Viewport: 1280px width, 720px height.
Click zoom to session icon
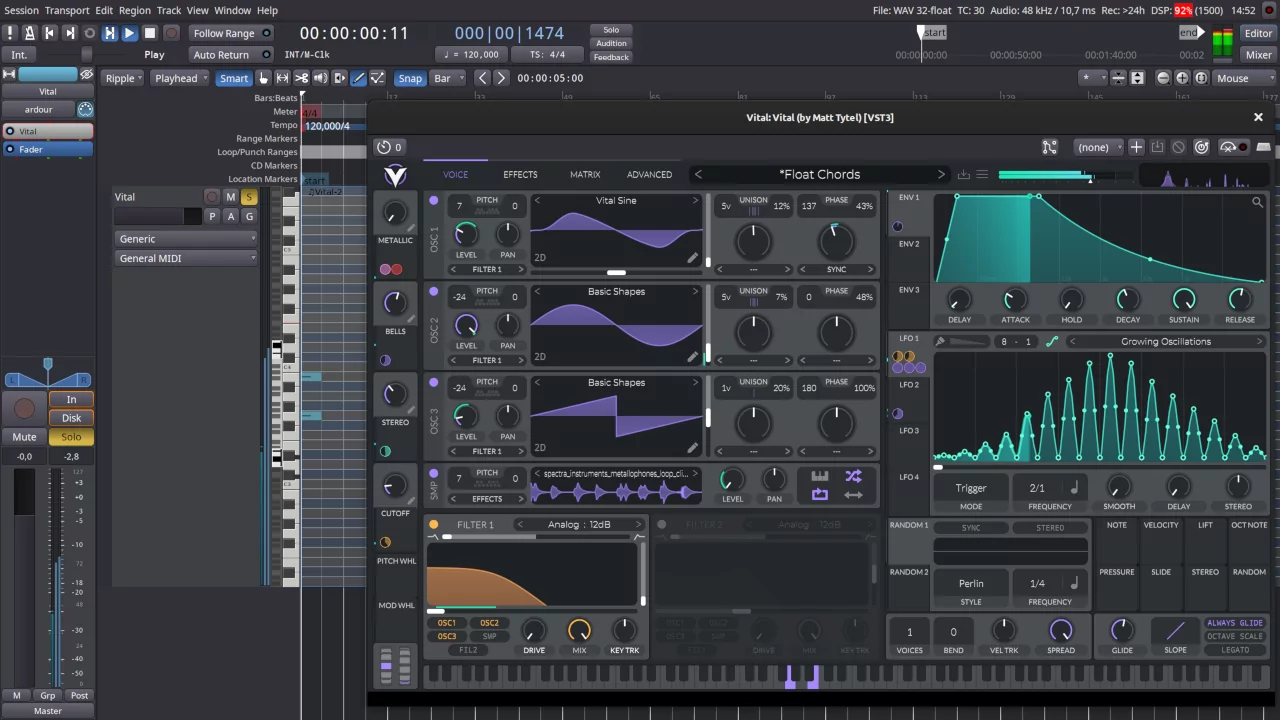tap(1201, 78)
